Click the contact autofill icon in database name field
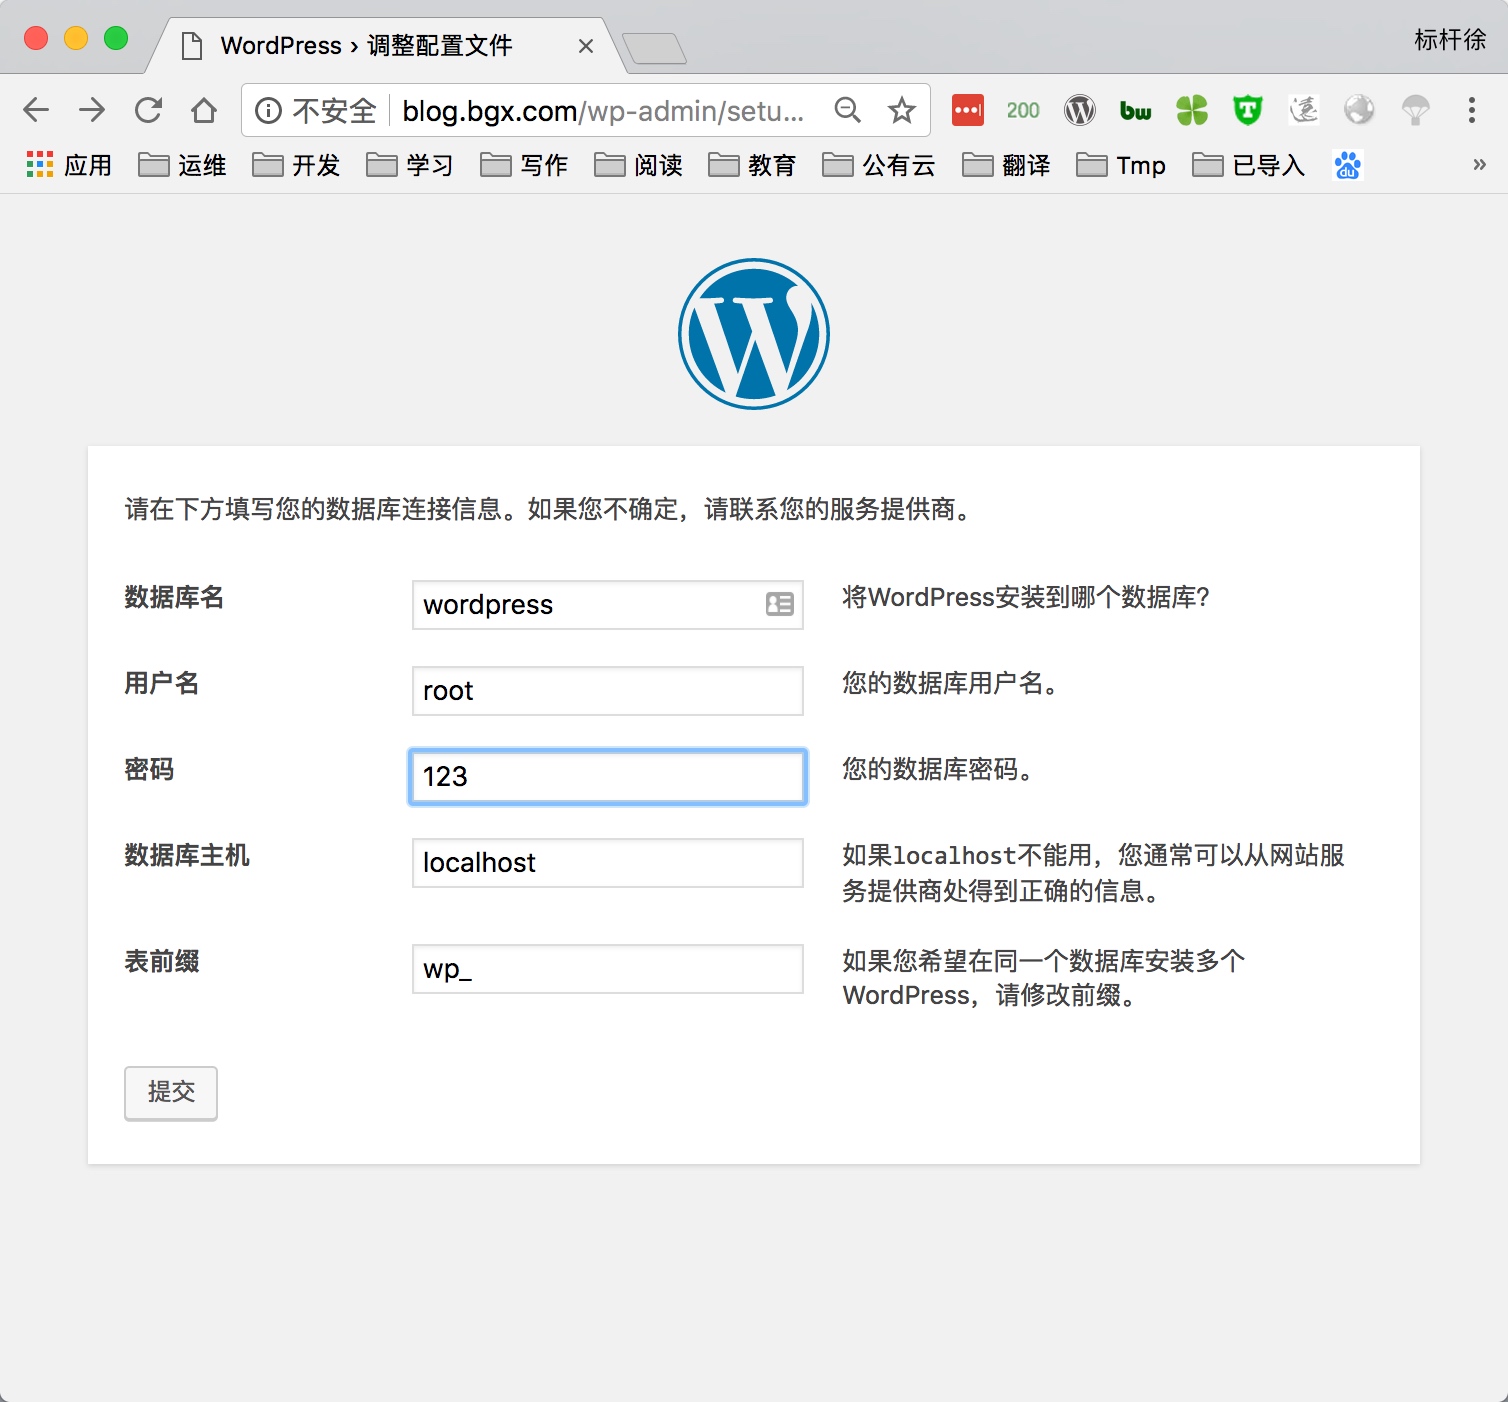This screenshot has width=1508, height=1402. (x=780, y=604)
